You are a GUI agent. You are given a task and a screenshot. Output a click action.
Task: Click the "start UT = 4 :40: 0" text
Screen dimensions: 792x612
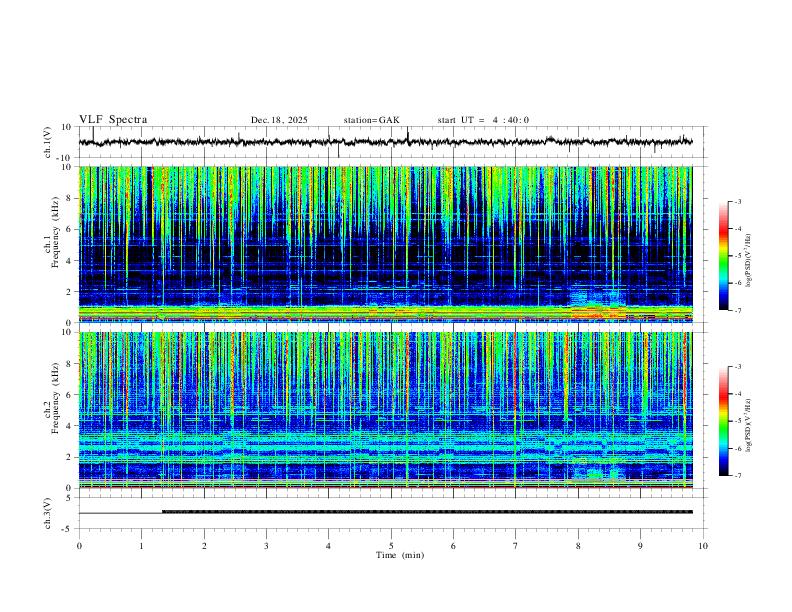tap(483, 120)
